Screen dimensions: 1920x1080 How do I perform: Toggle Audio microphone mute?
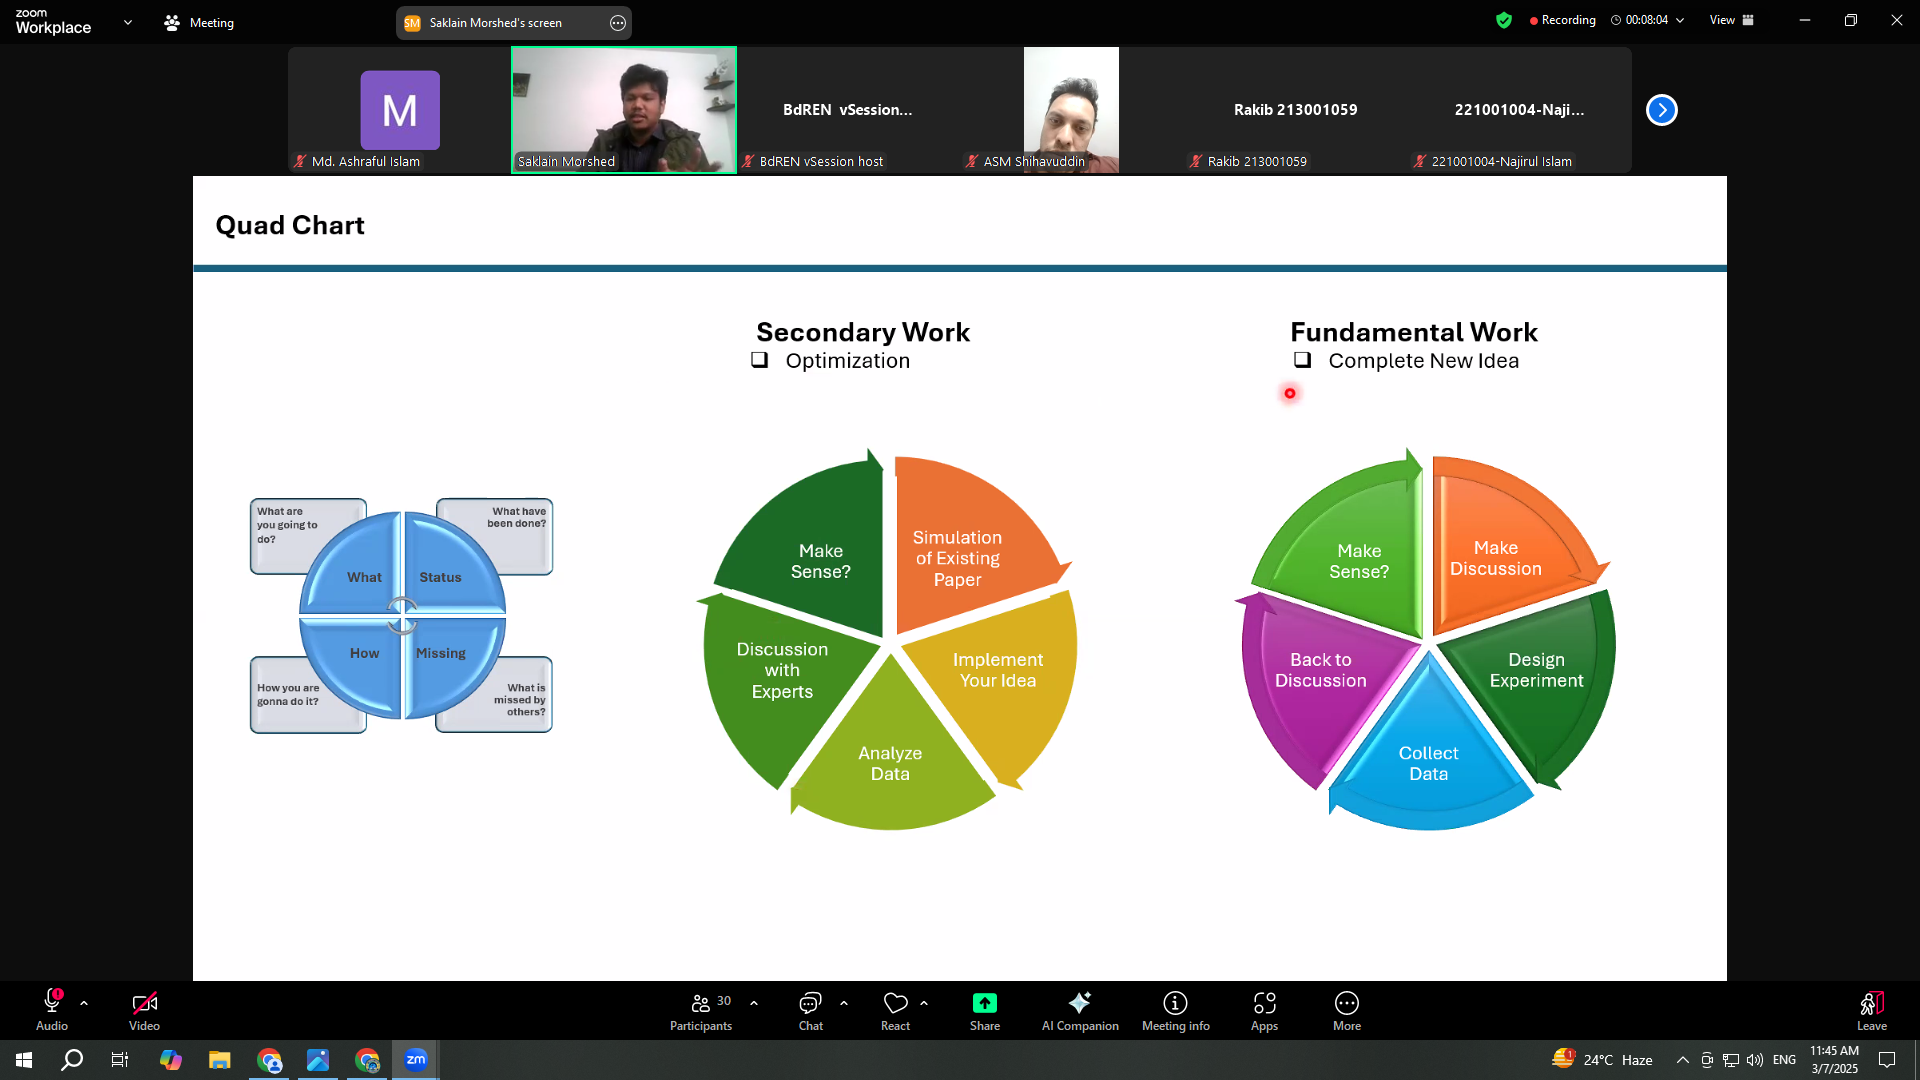52,1003
